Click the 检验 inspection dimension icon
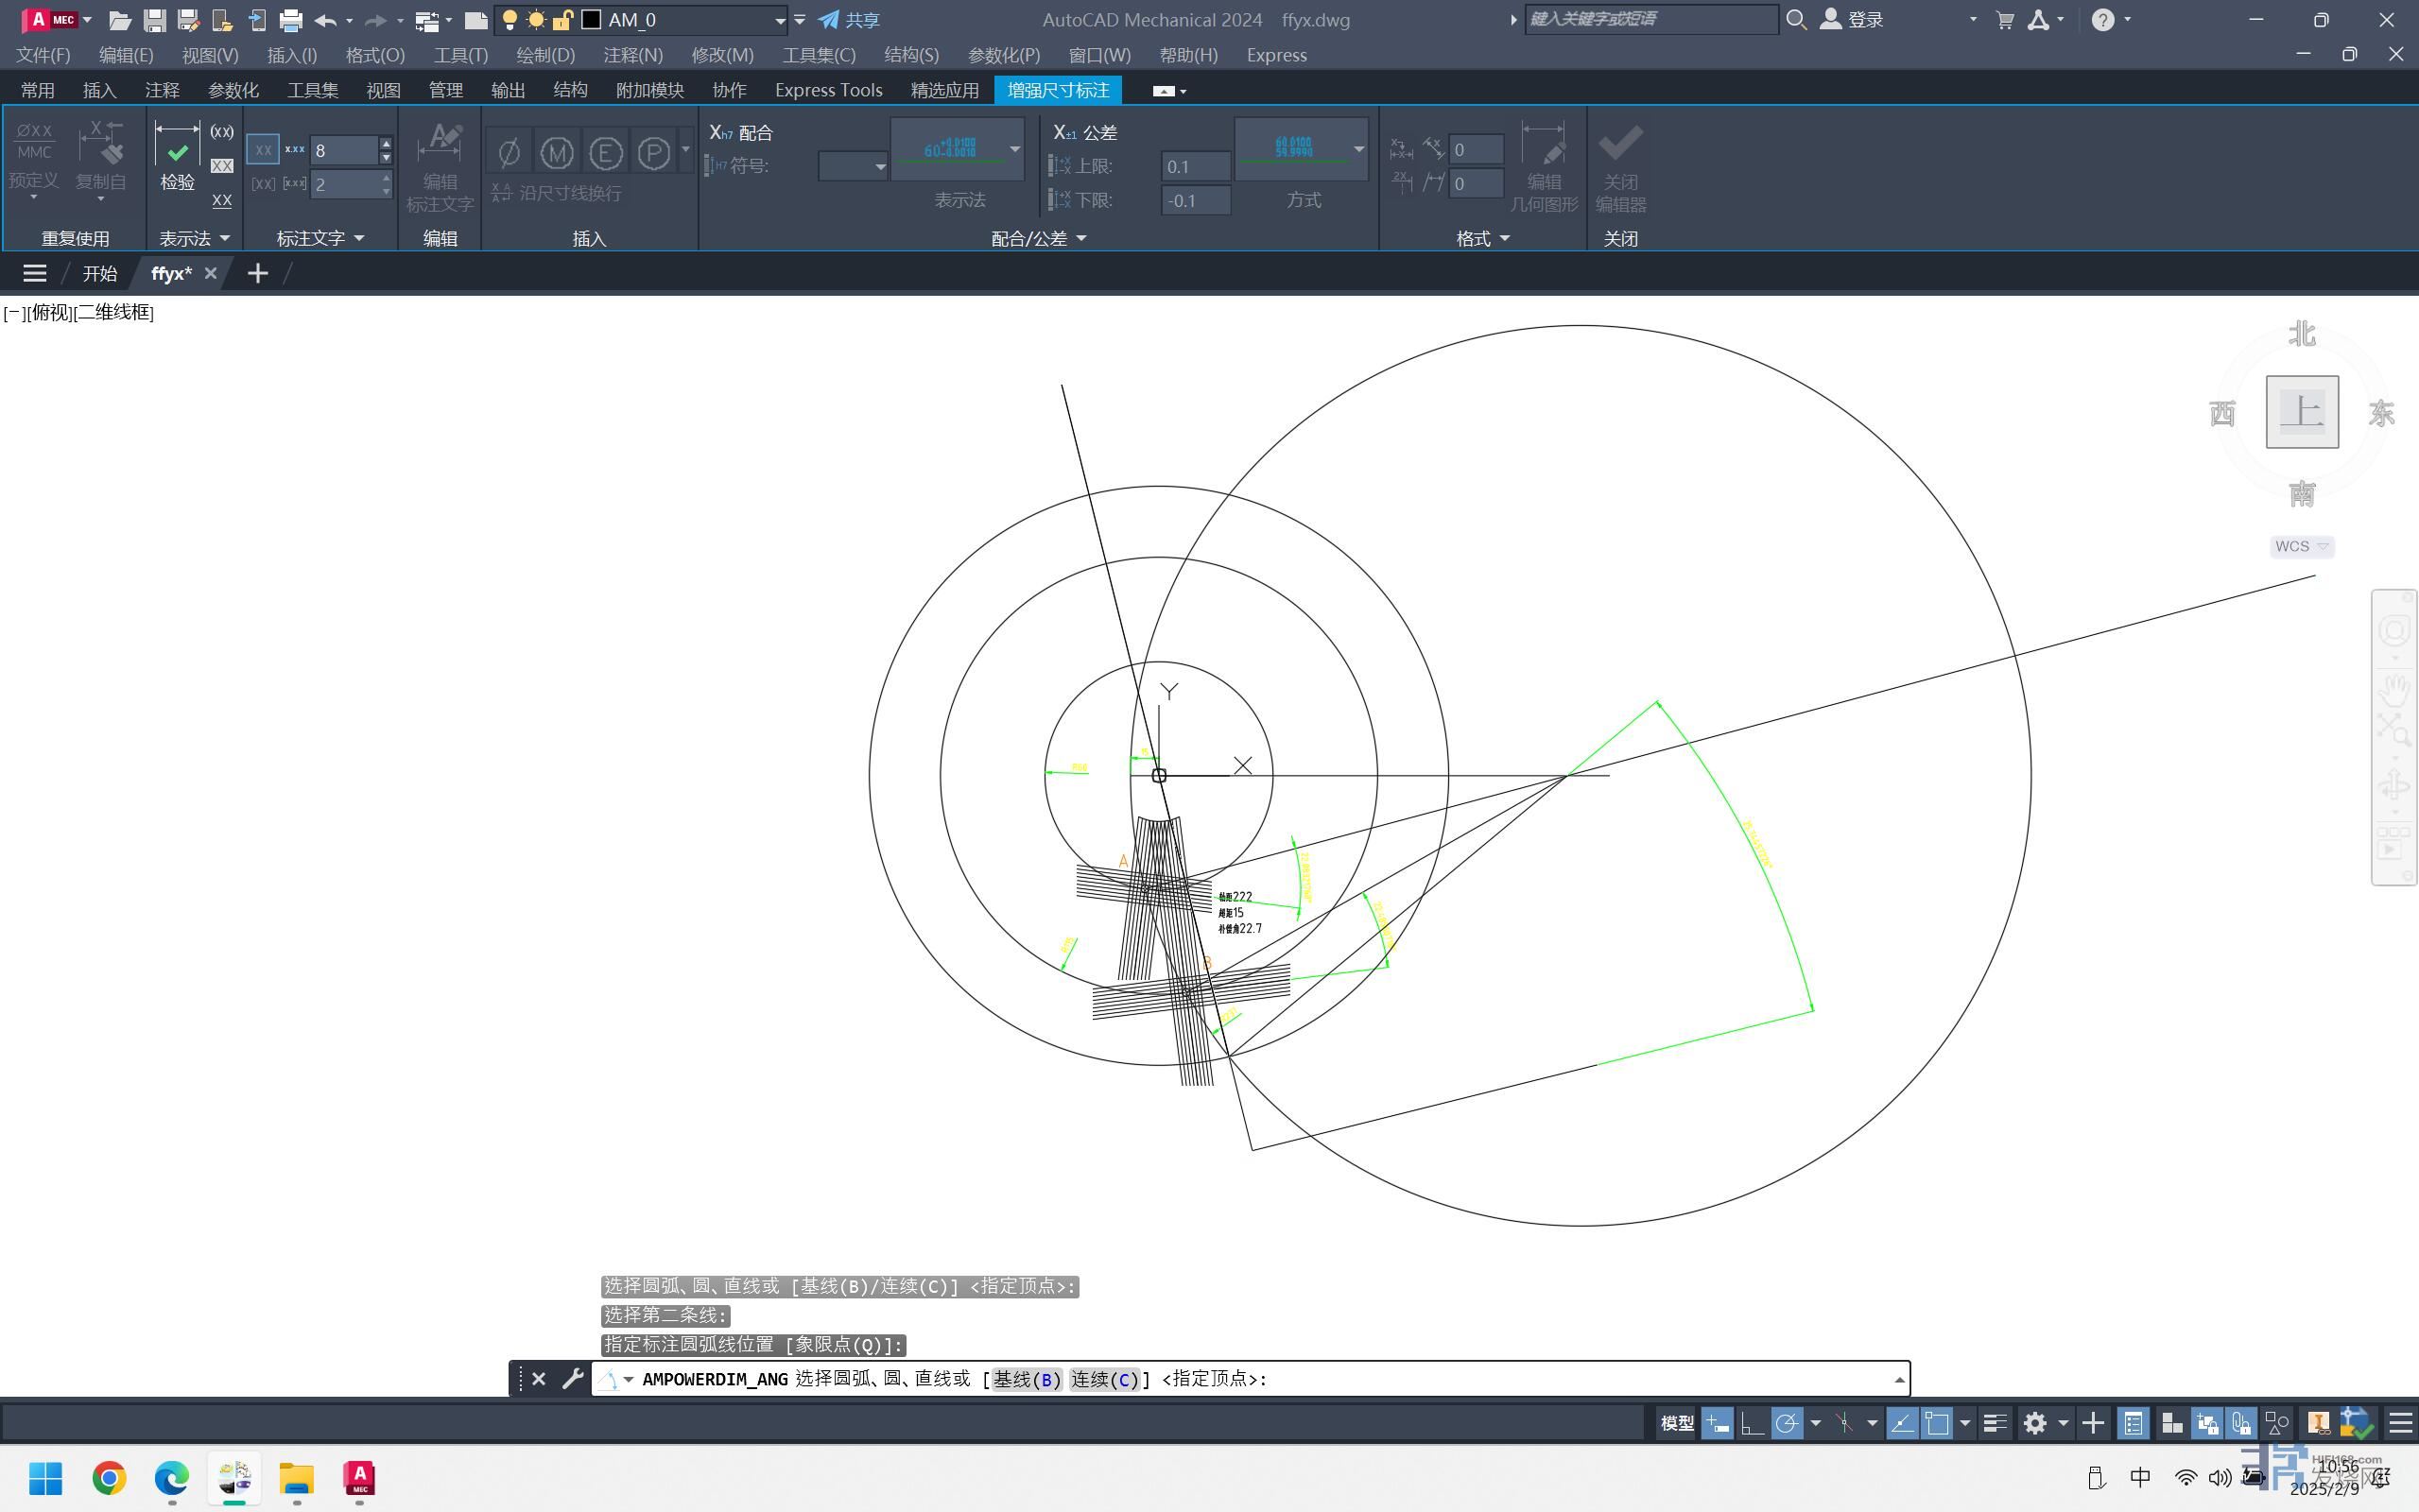Image resolution: width=2419 pixels, height=1512 pixels. point(177,157)
